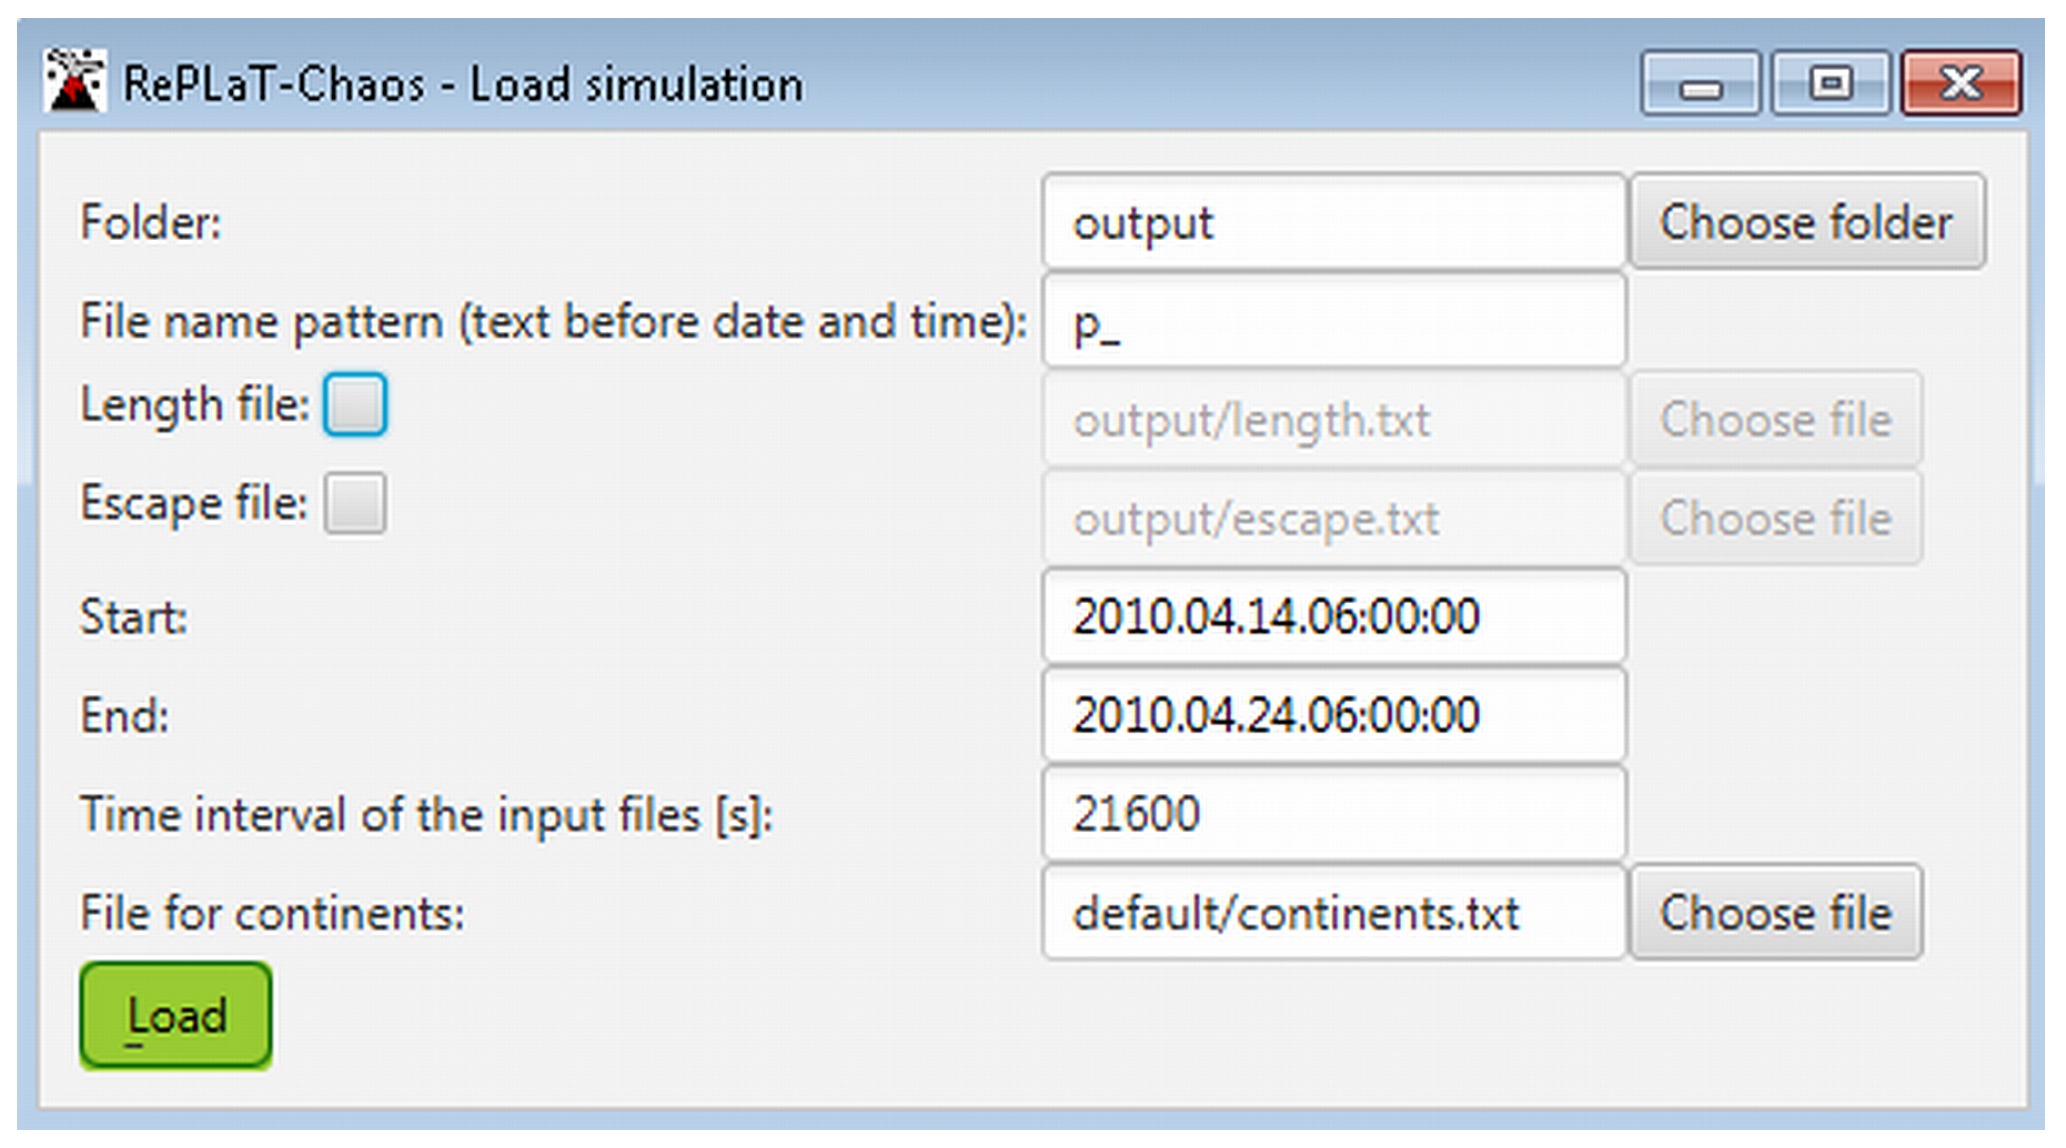Click the default/continents.txt path field
Viewport: 2066px width, 1148px height.
pos(1334,912)
